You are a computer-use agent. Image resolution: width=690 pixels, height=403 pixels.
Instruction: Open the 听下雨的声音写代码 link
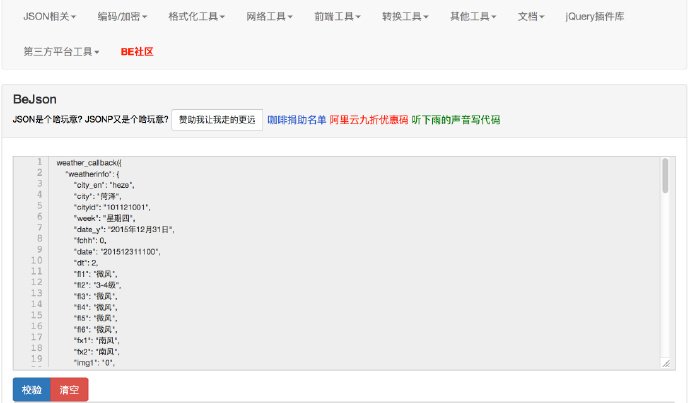(456, 120)
